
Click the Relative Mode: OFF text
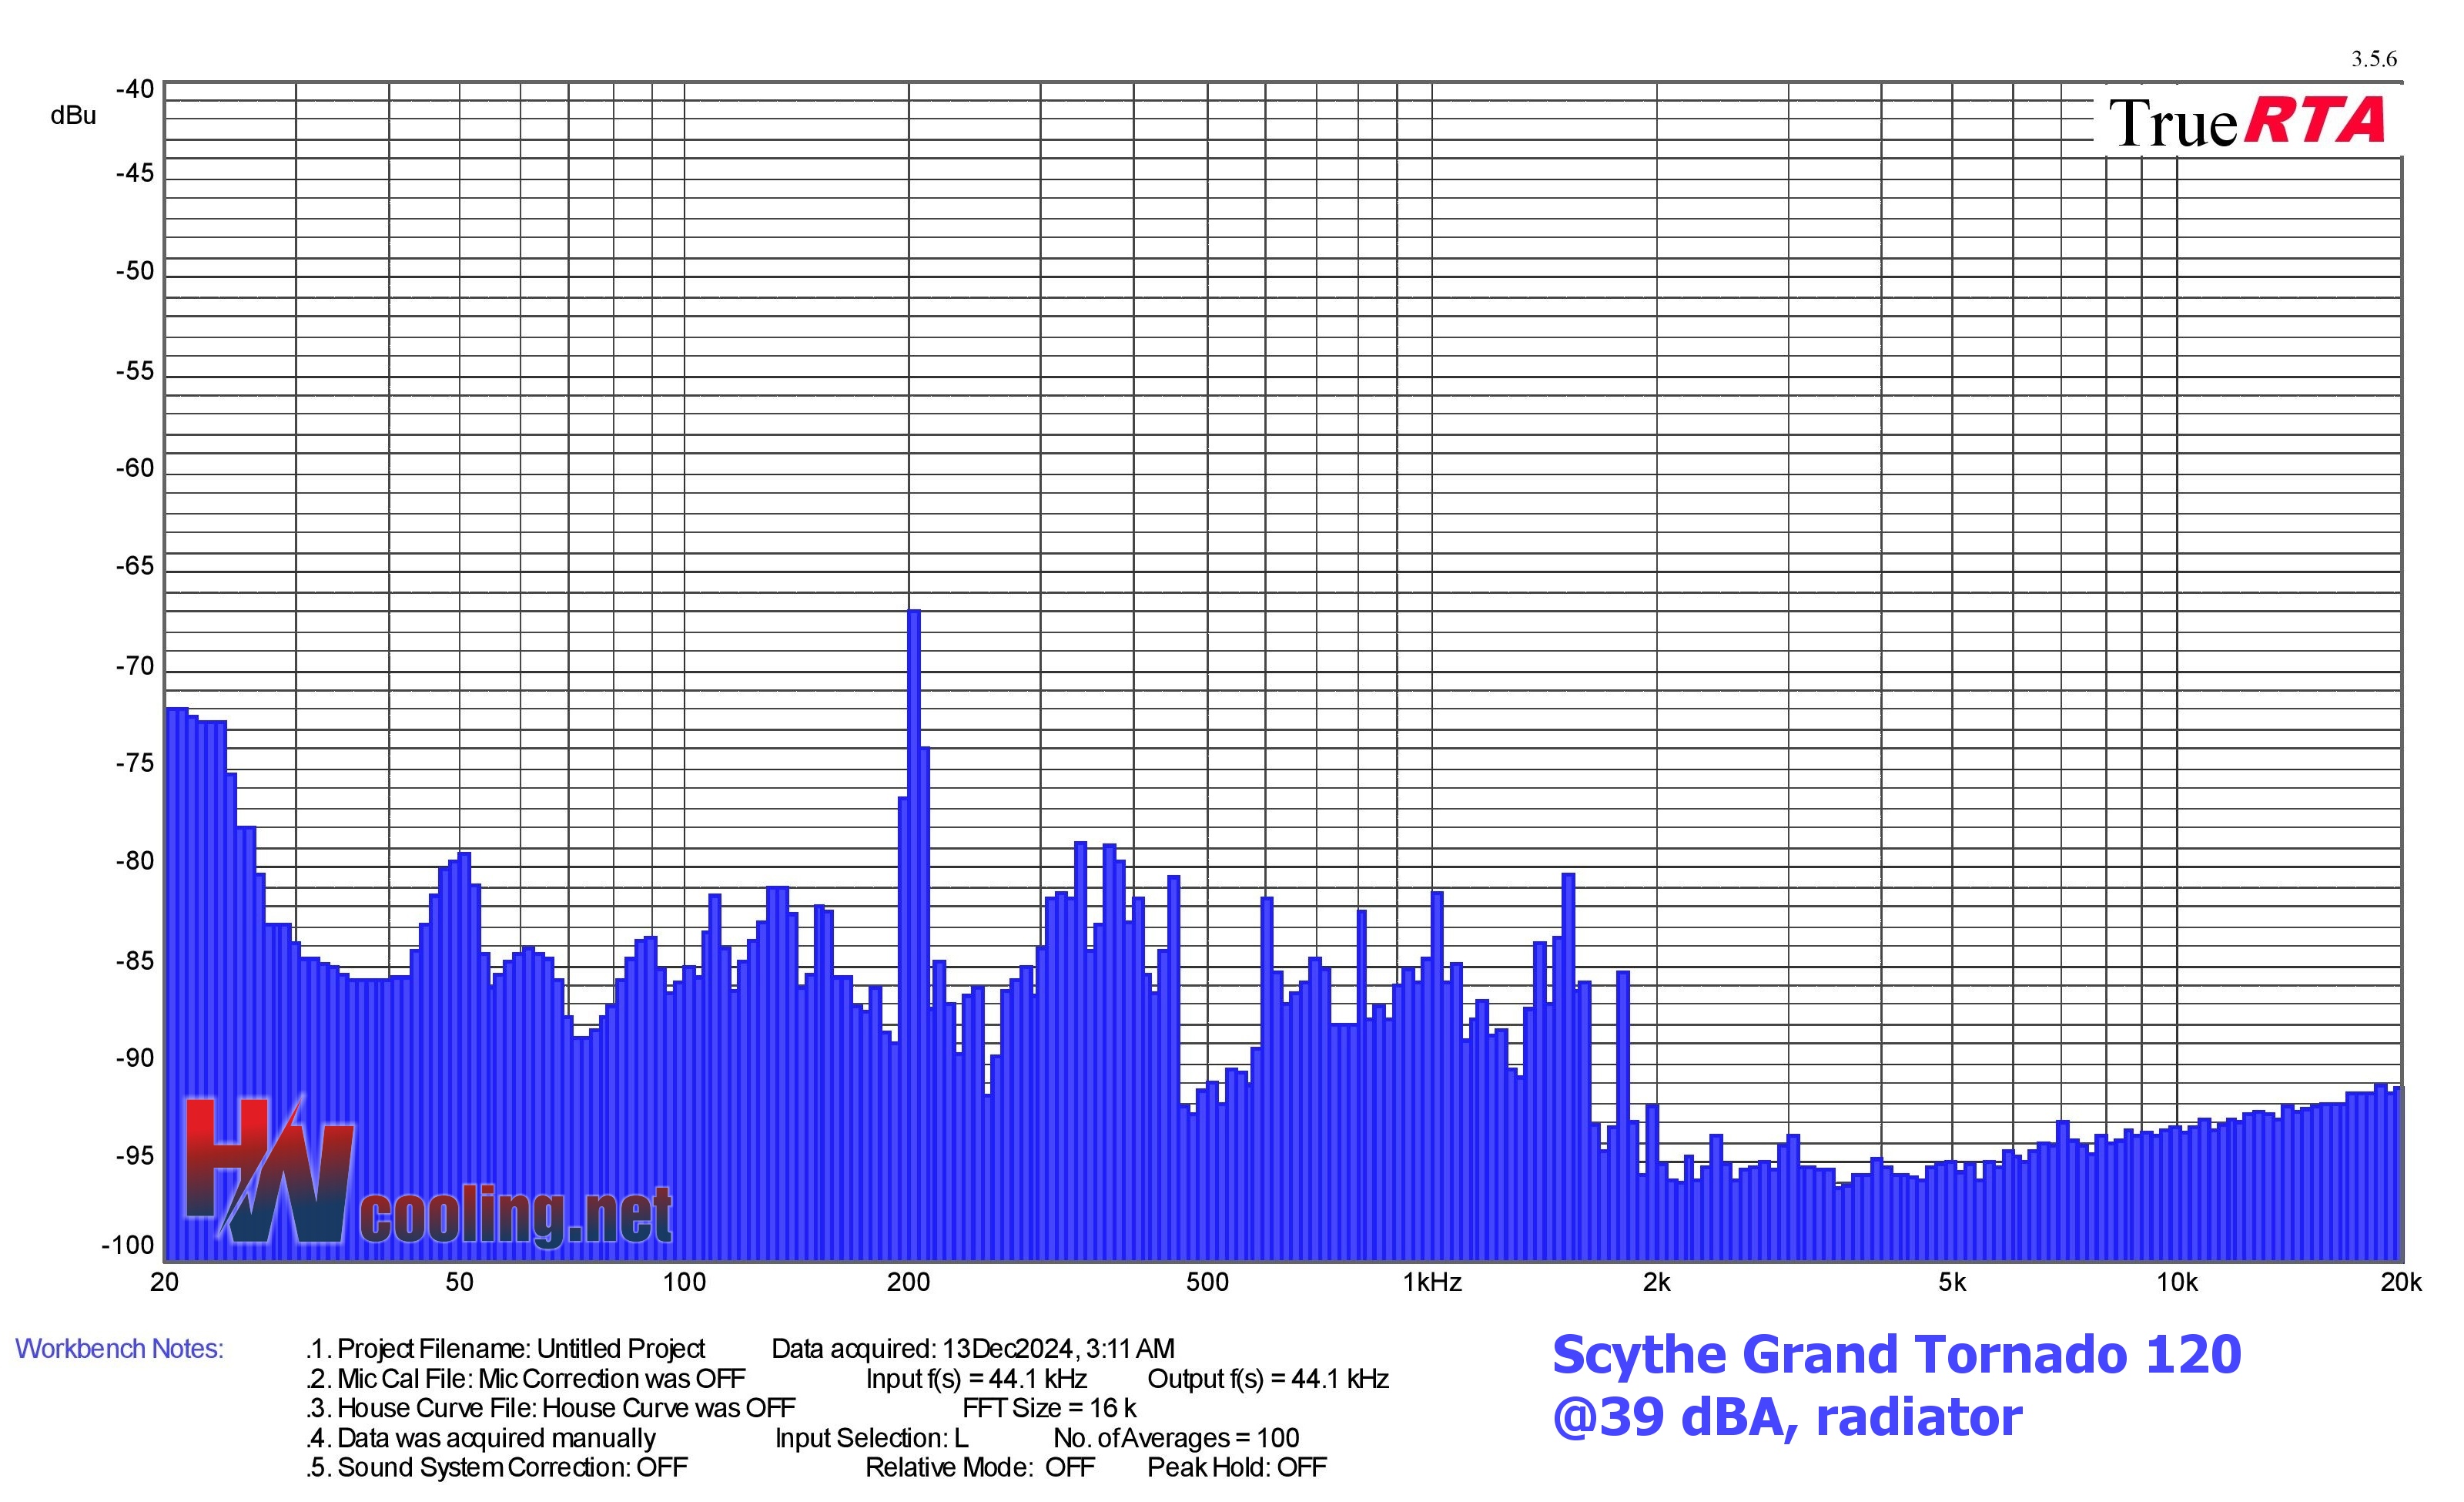point(980,1467)
